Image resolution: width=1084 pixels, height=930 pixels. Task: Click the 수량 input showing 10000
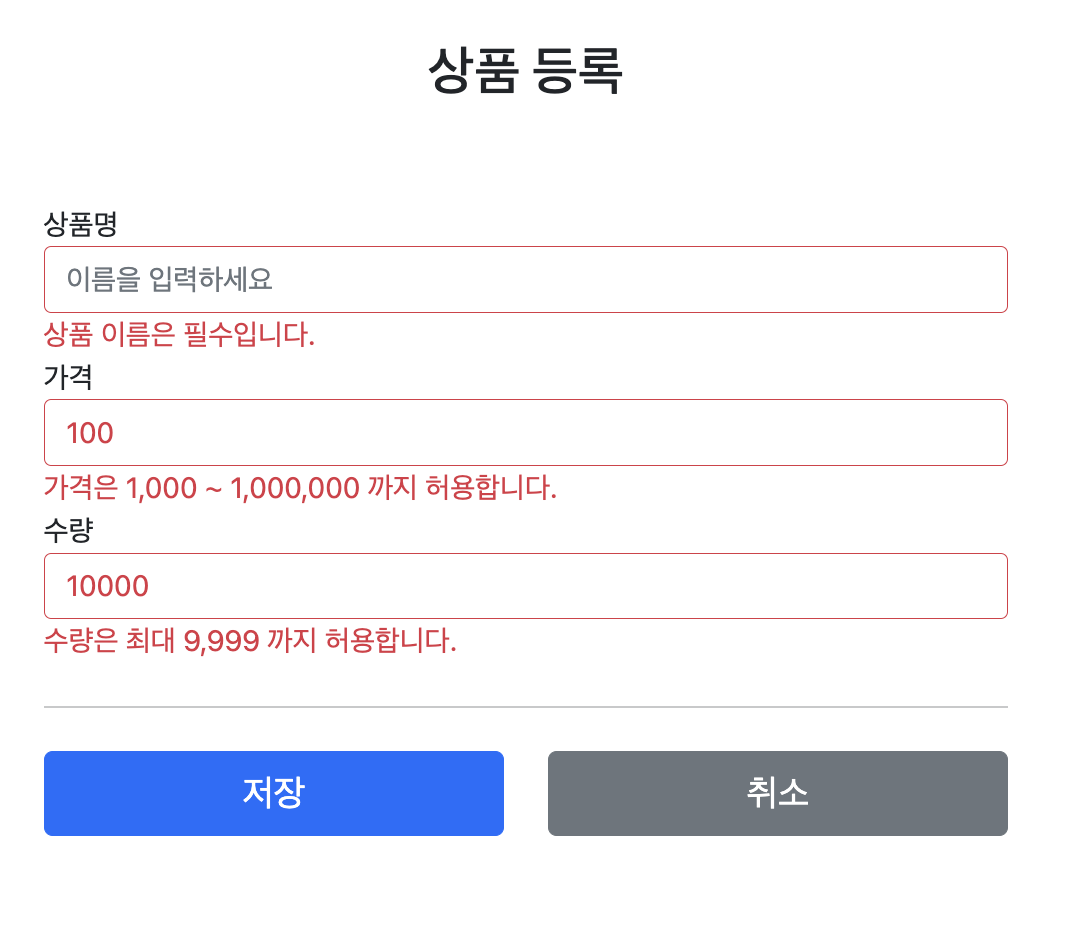pyautogui.click(x=526, y=586)
